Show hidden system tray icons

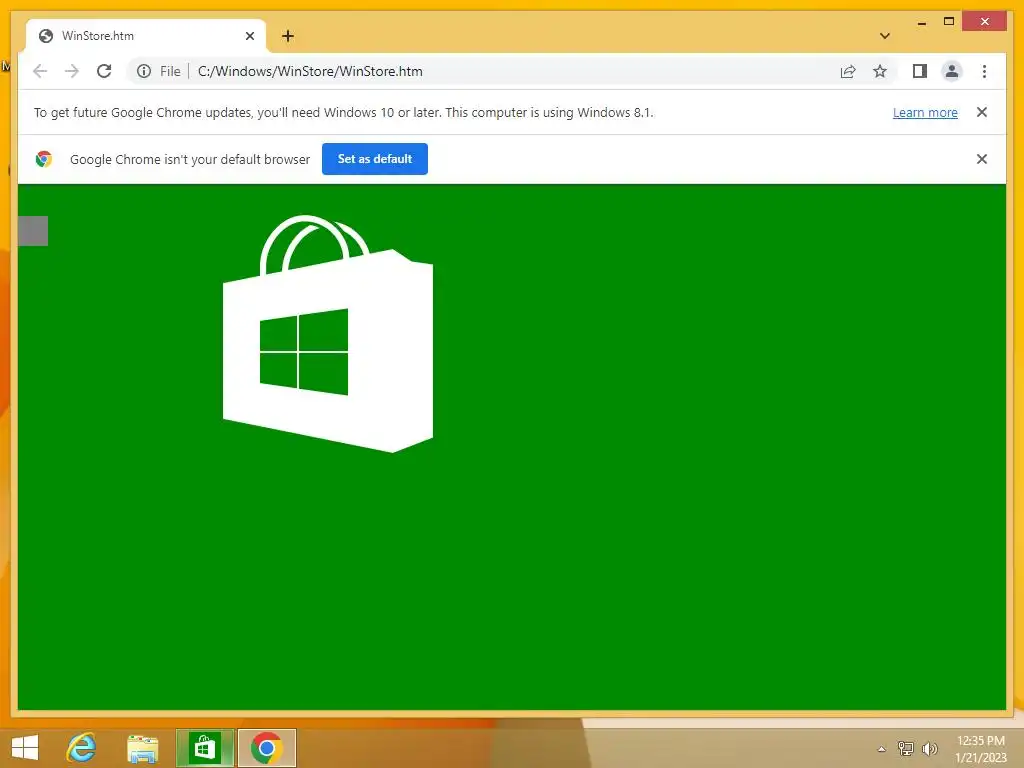(881, 749)
